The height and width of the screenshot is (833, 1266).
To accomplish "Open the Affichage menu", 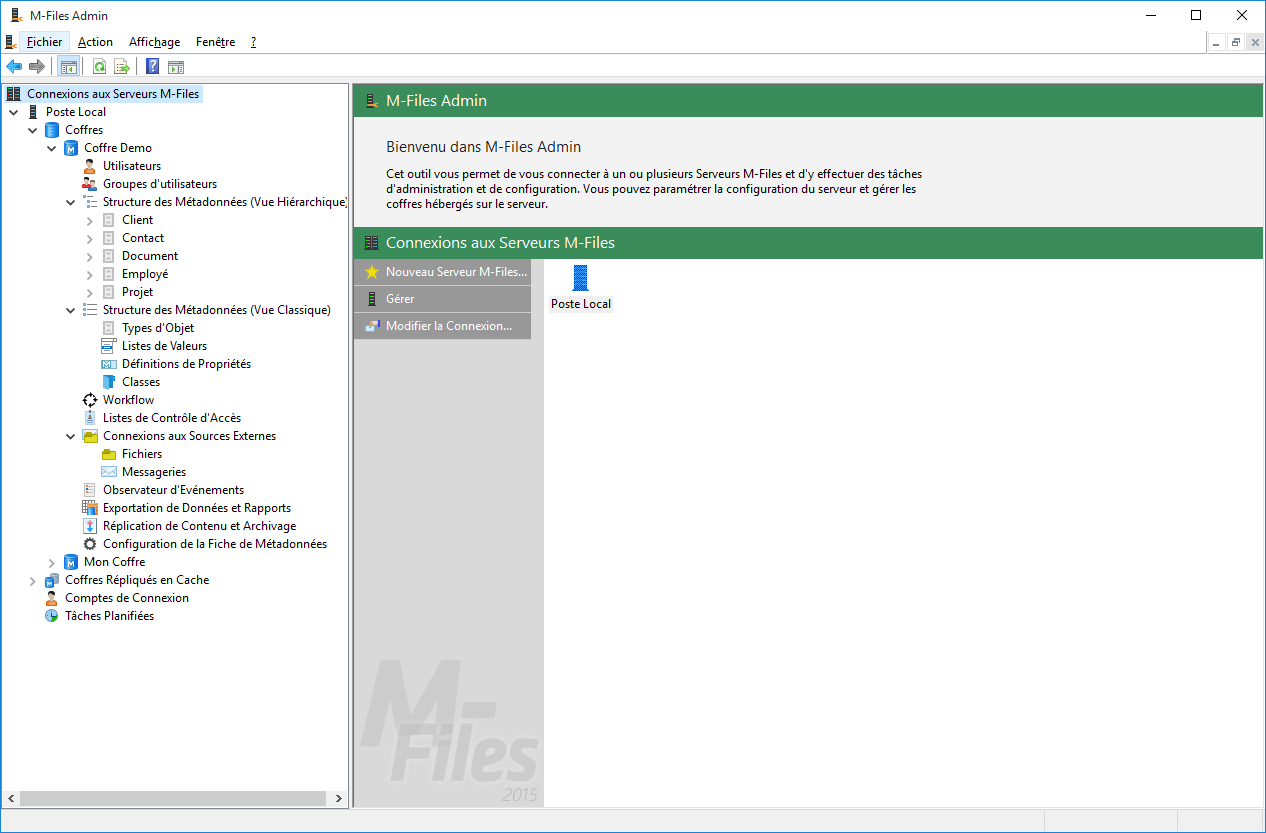I will point(154,42).
